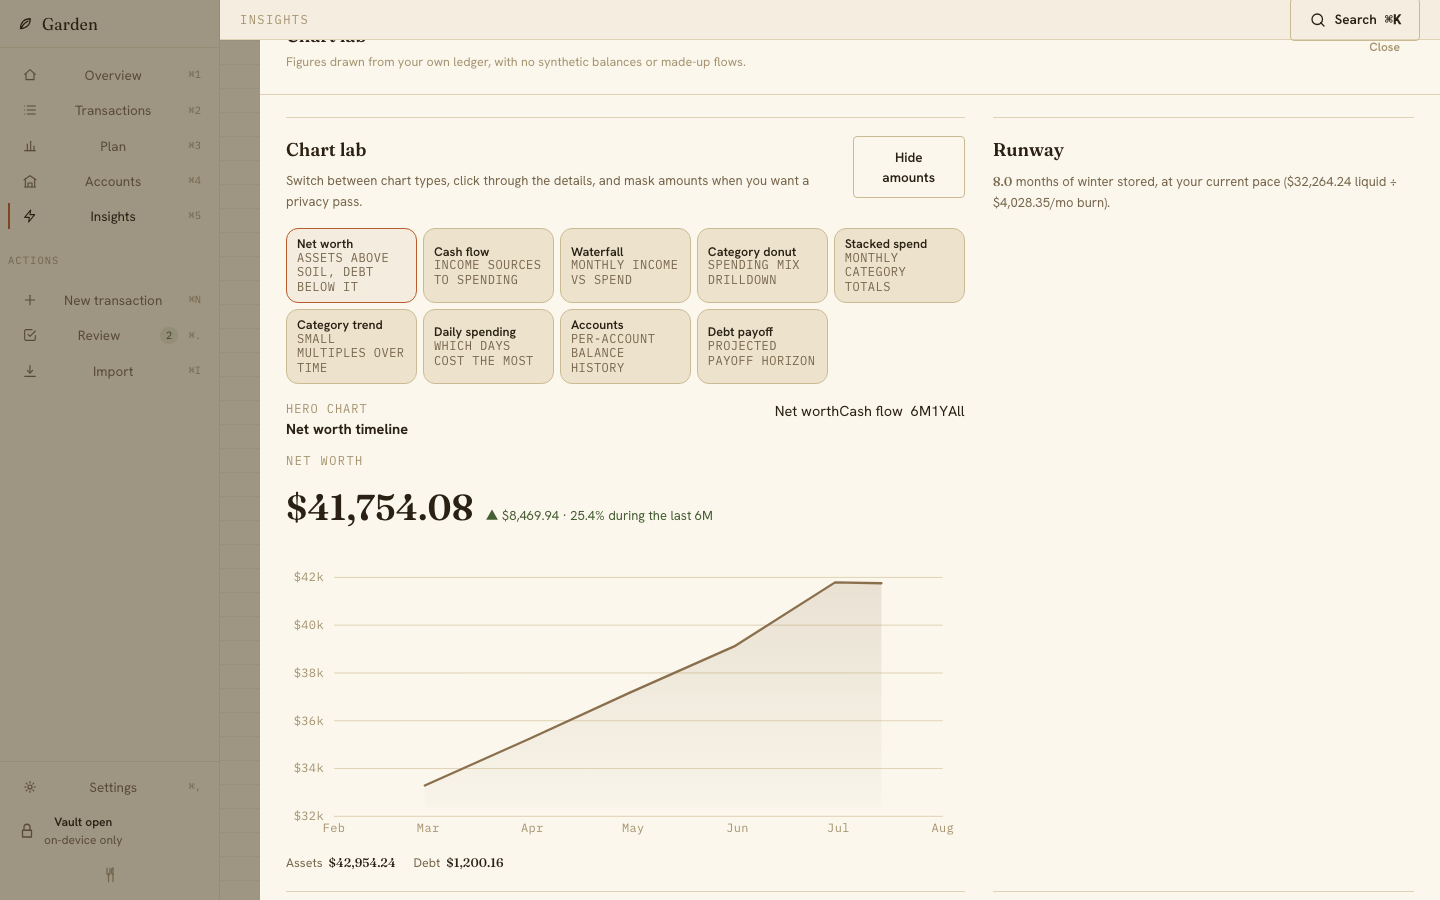Go to Overview in the sidebar
The image size is (1440, 900).
pyautogui.click(x=110, y=75)
